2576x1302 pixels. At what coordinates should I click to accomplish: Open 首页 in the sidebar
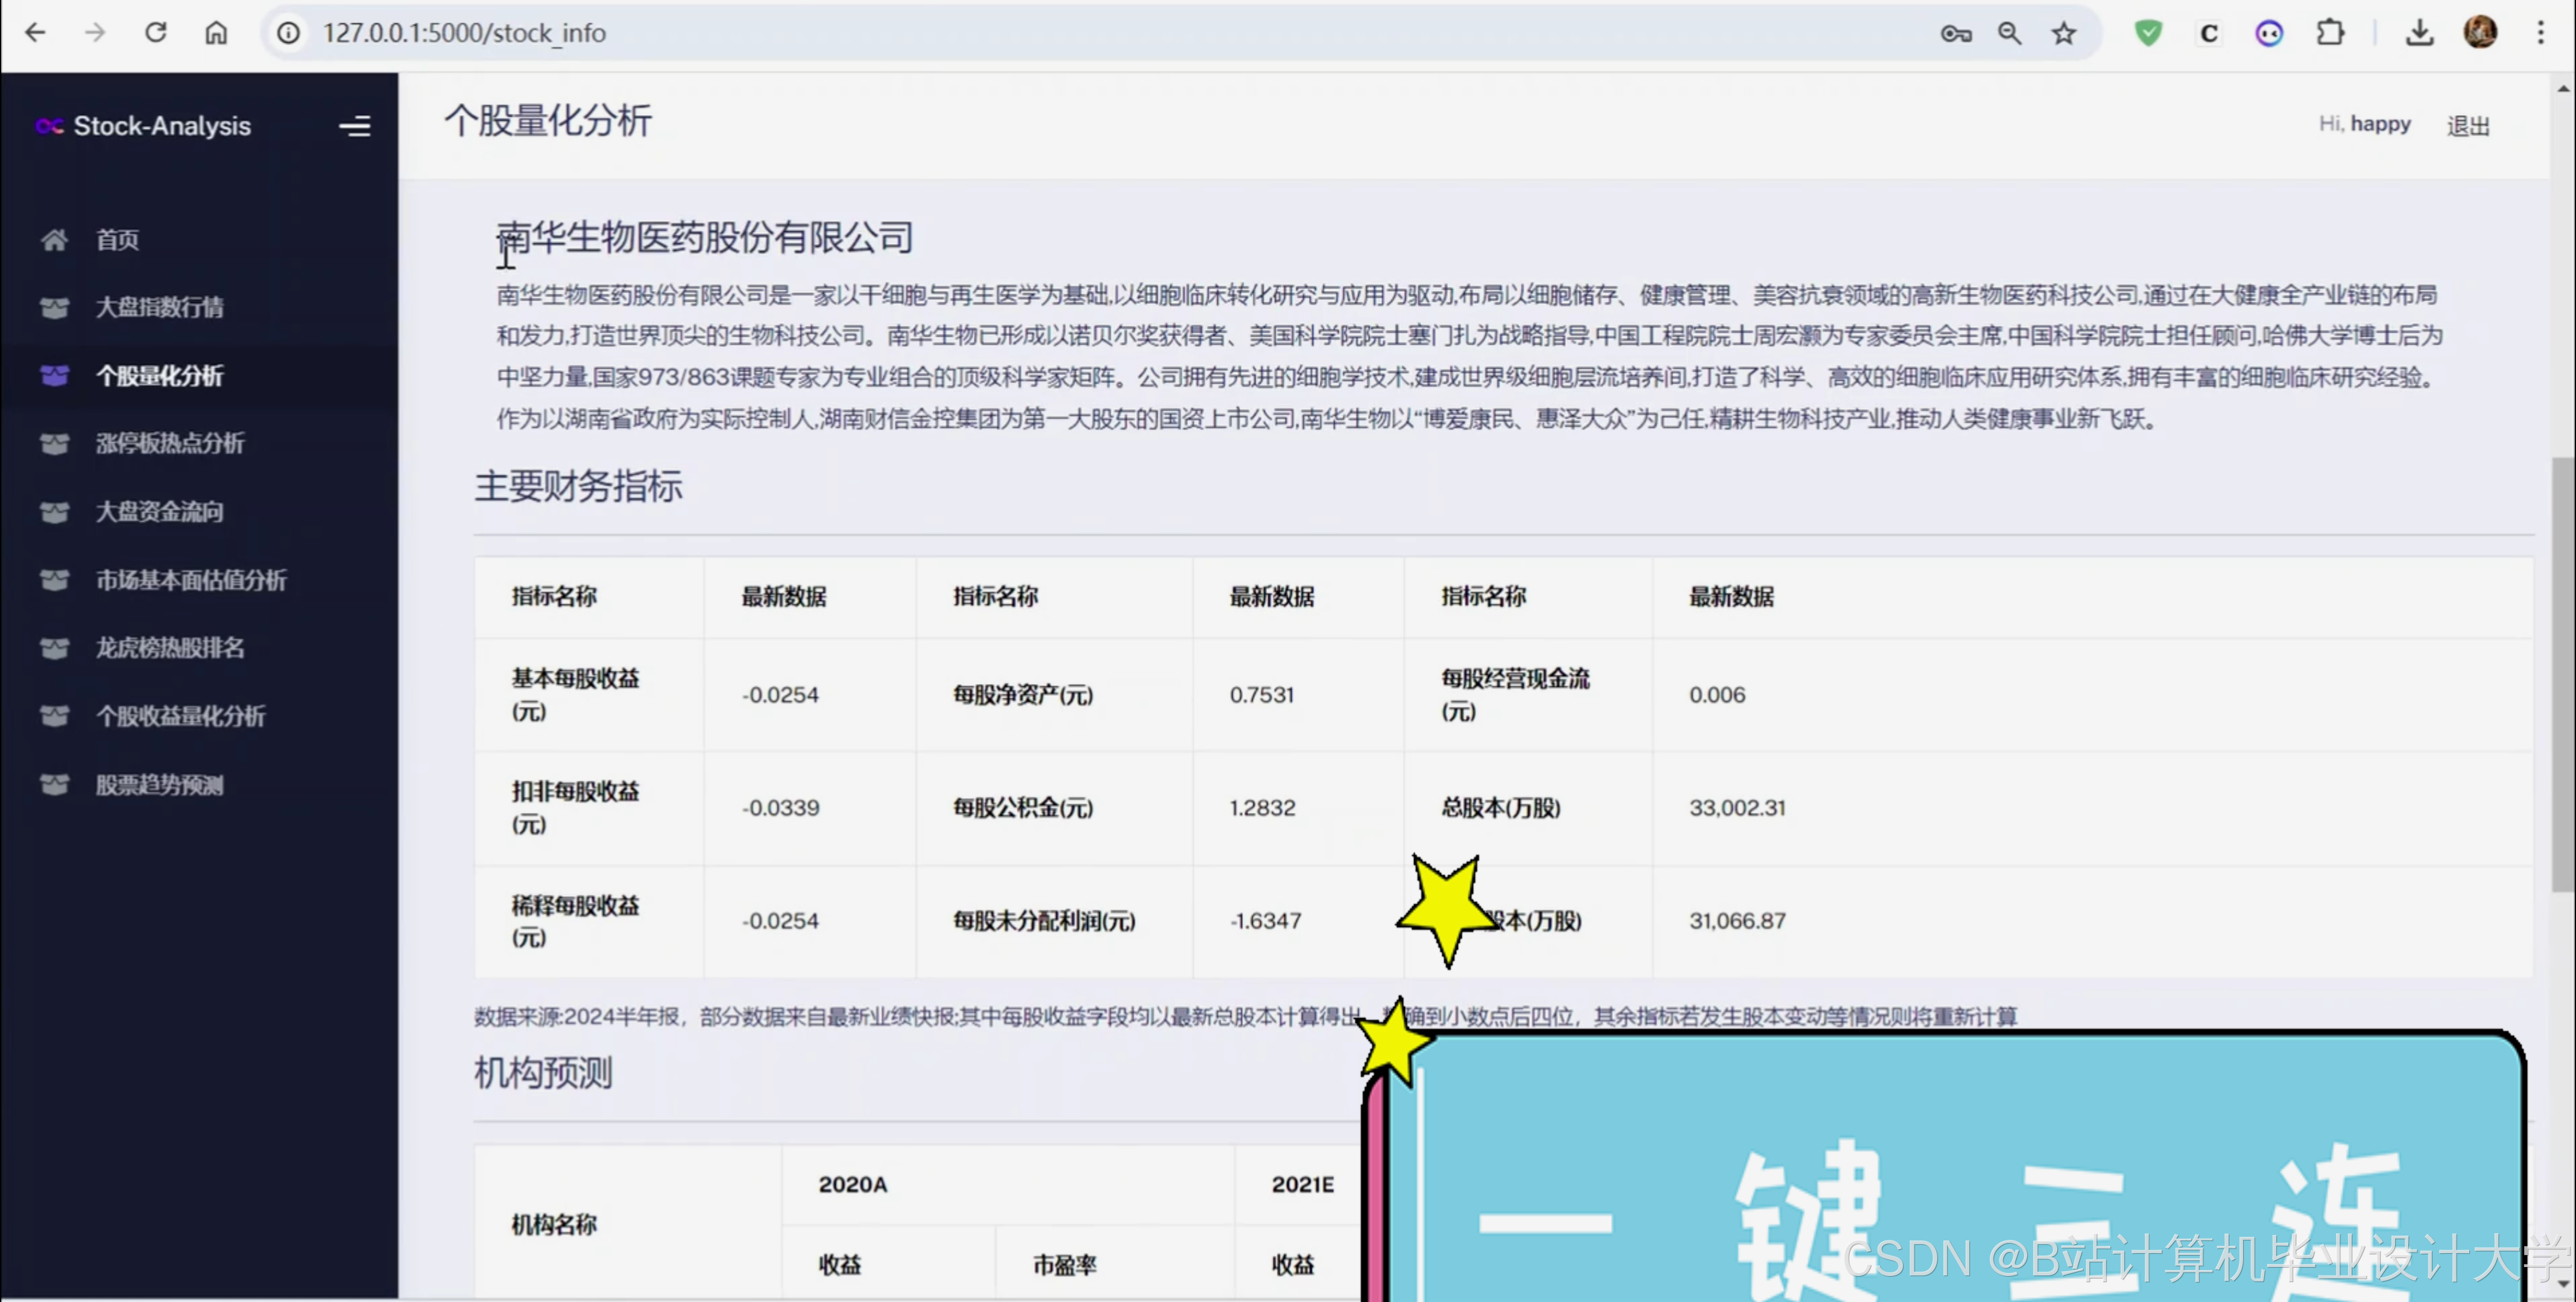click(117, 239)
